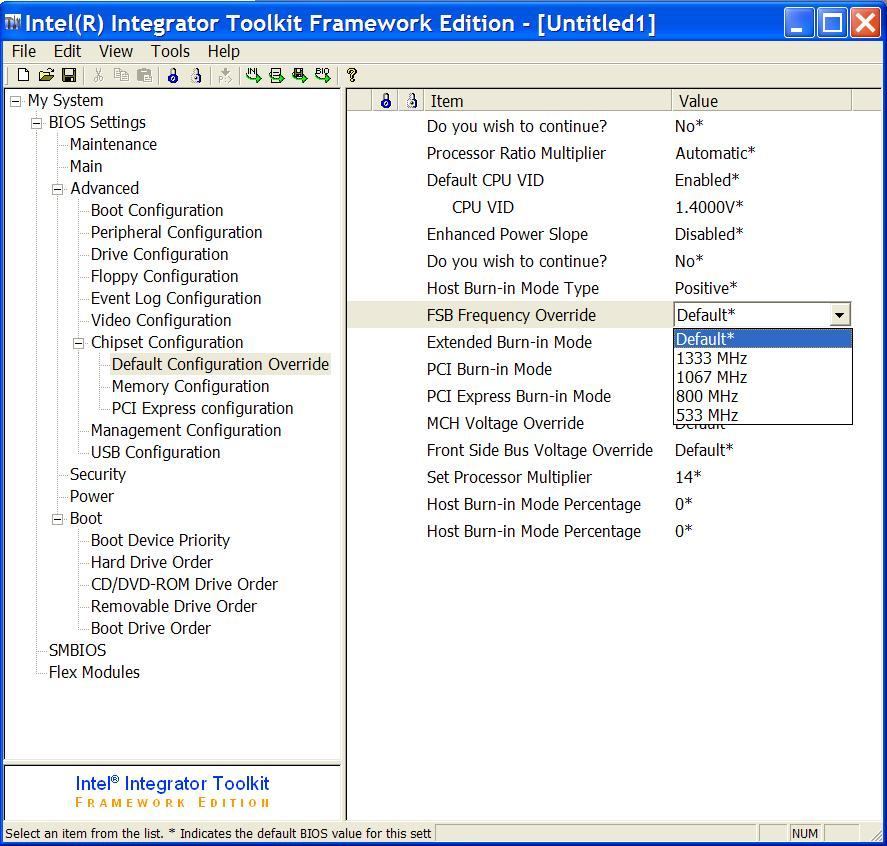This screenshot has width=887, height=846.
Task: Select Drive Configuration tree item
Action: tap(160, 254)
